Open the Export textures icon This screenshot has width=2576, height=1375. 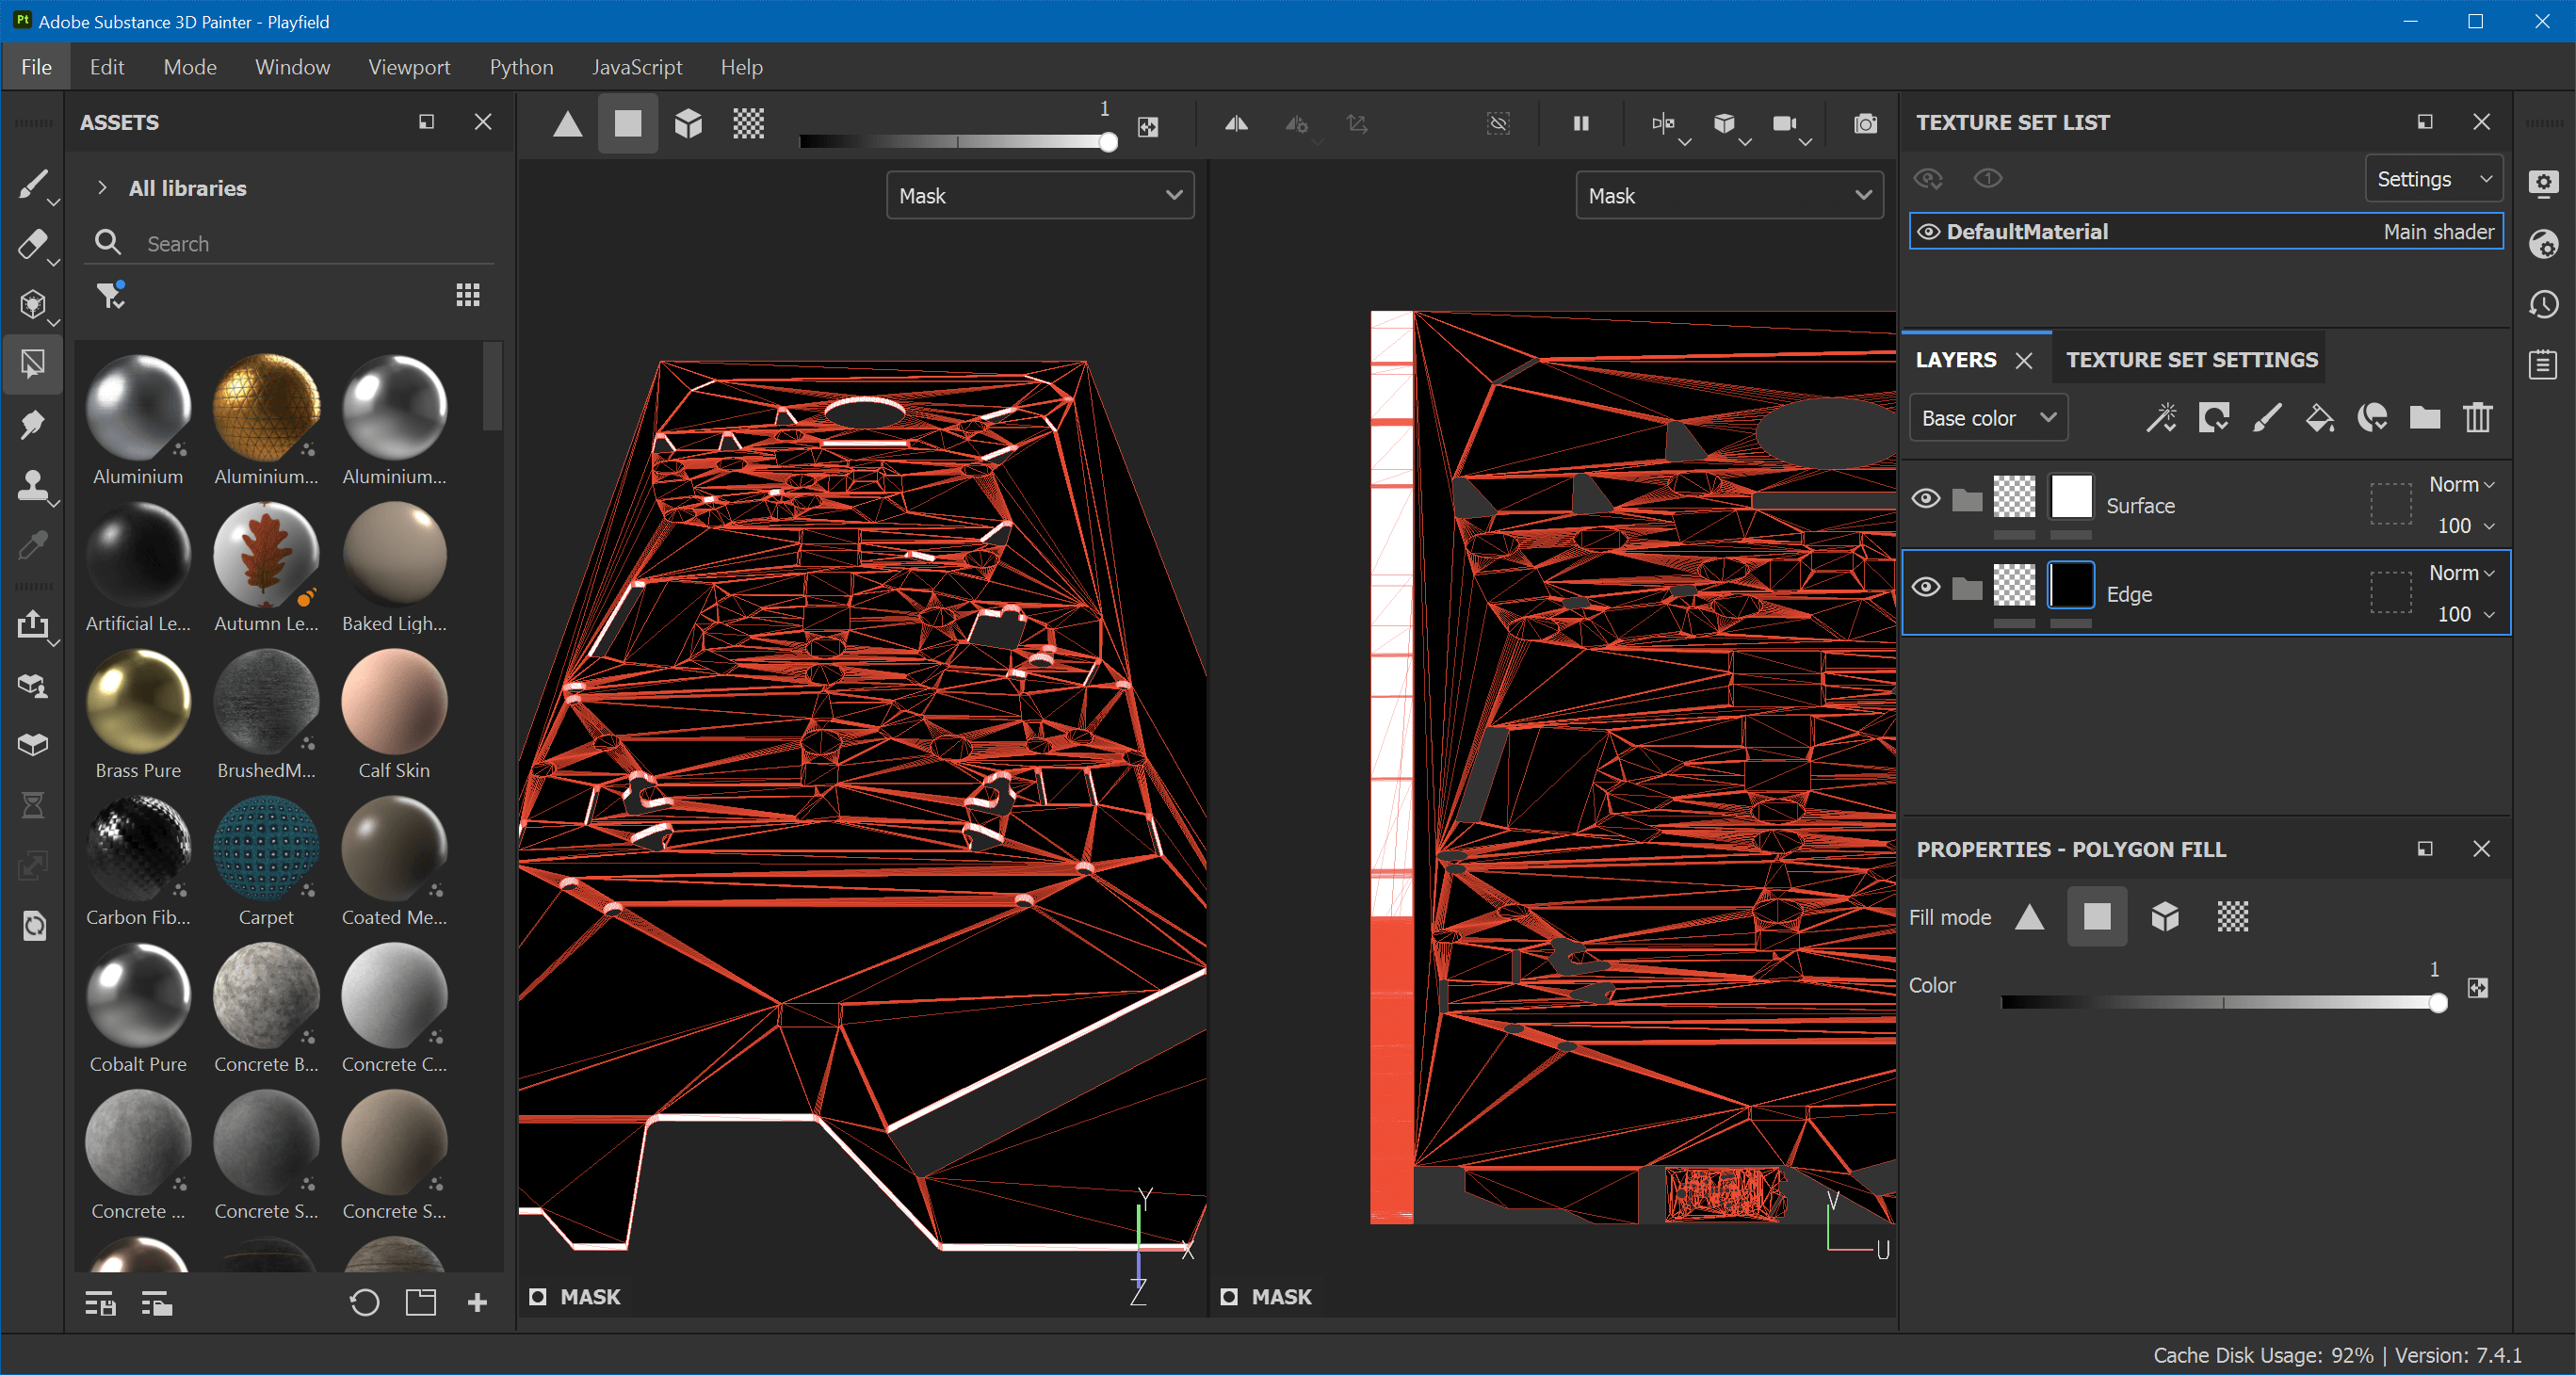coord(32,625)
